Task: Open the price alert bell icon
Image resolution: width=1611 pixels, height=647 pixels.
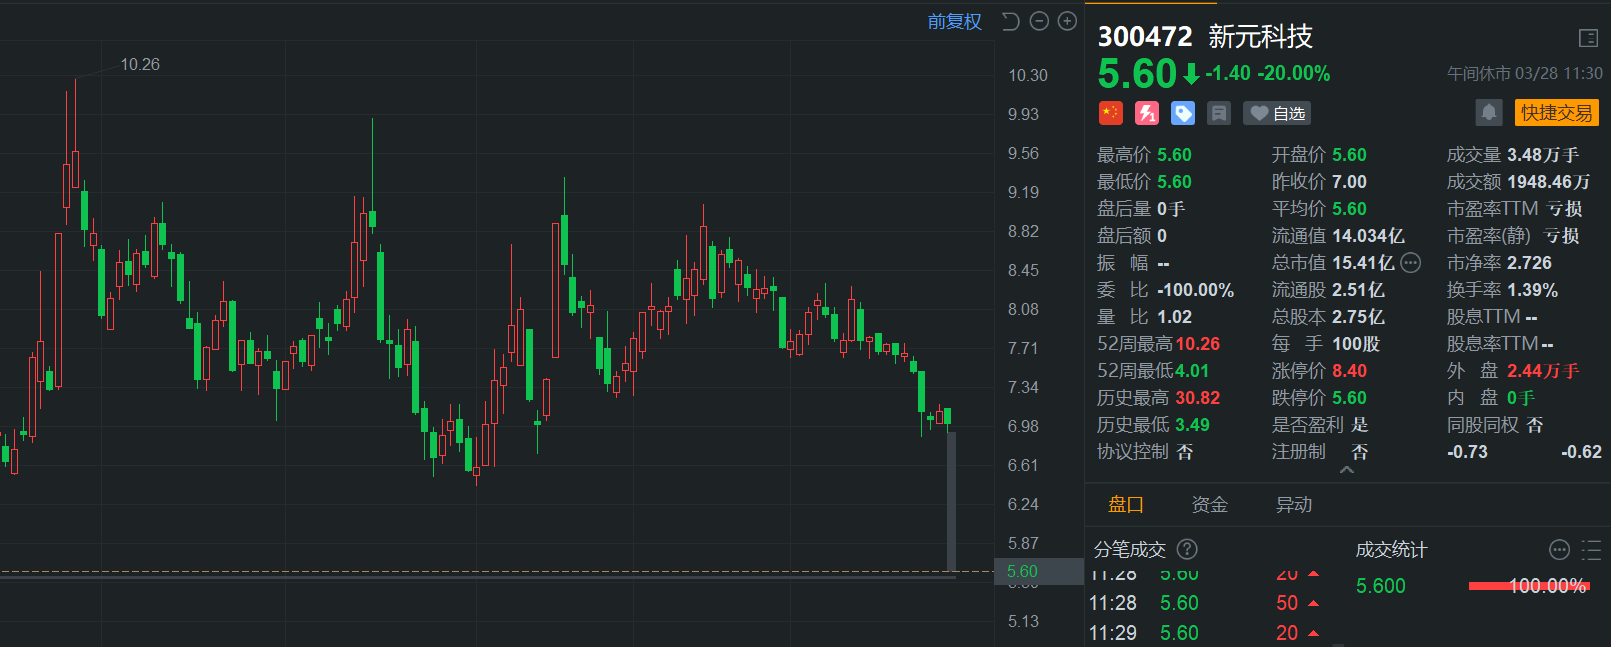Action: [1488, 112]
